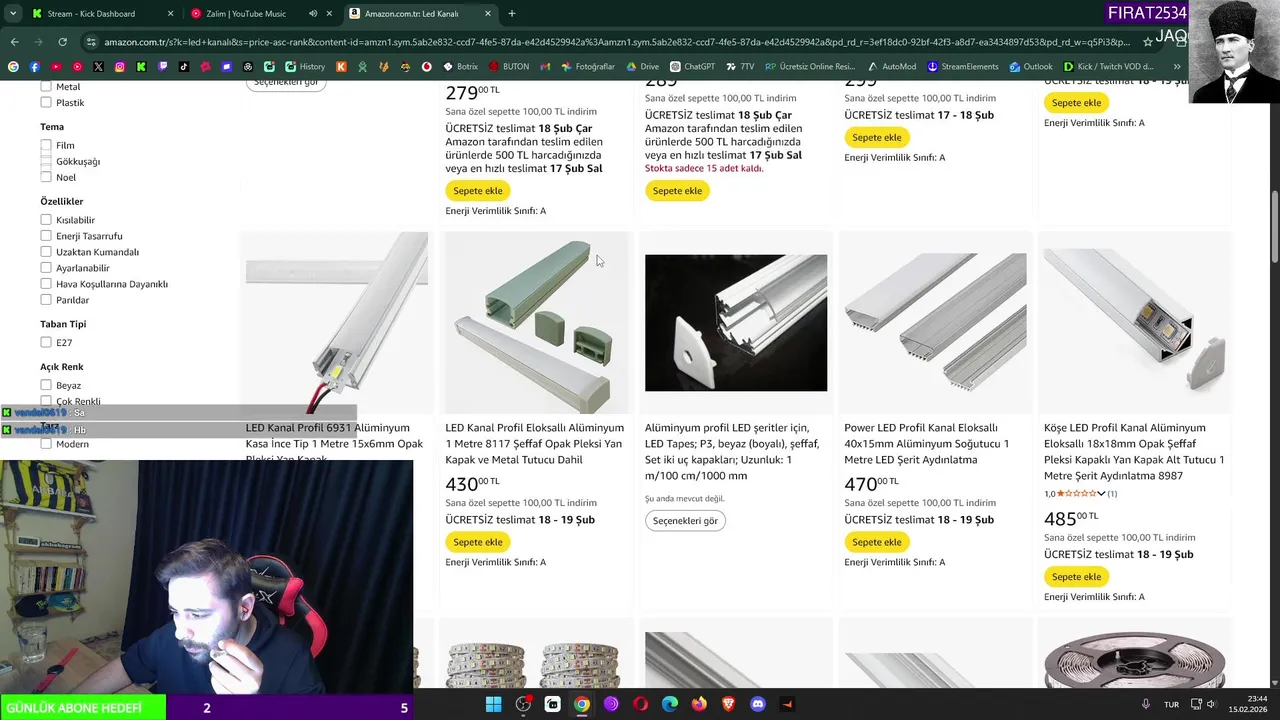Open the AutoMod bookmark
1280x720 pixels.
click(x=891, y=67)
